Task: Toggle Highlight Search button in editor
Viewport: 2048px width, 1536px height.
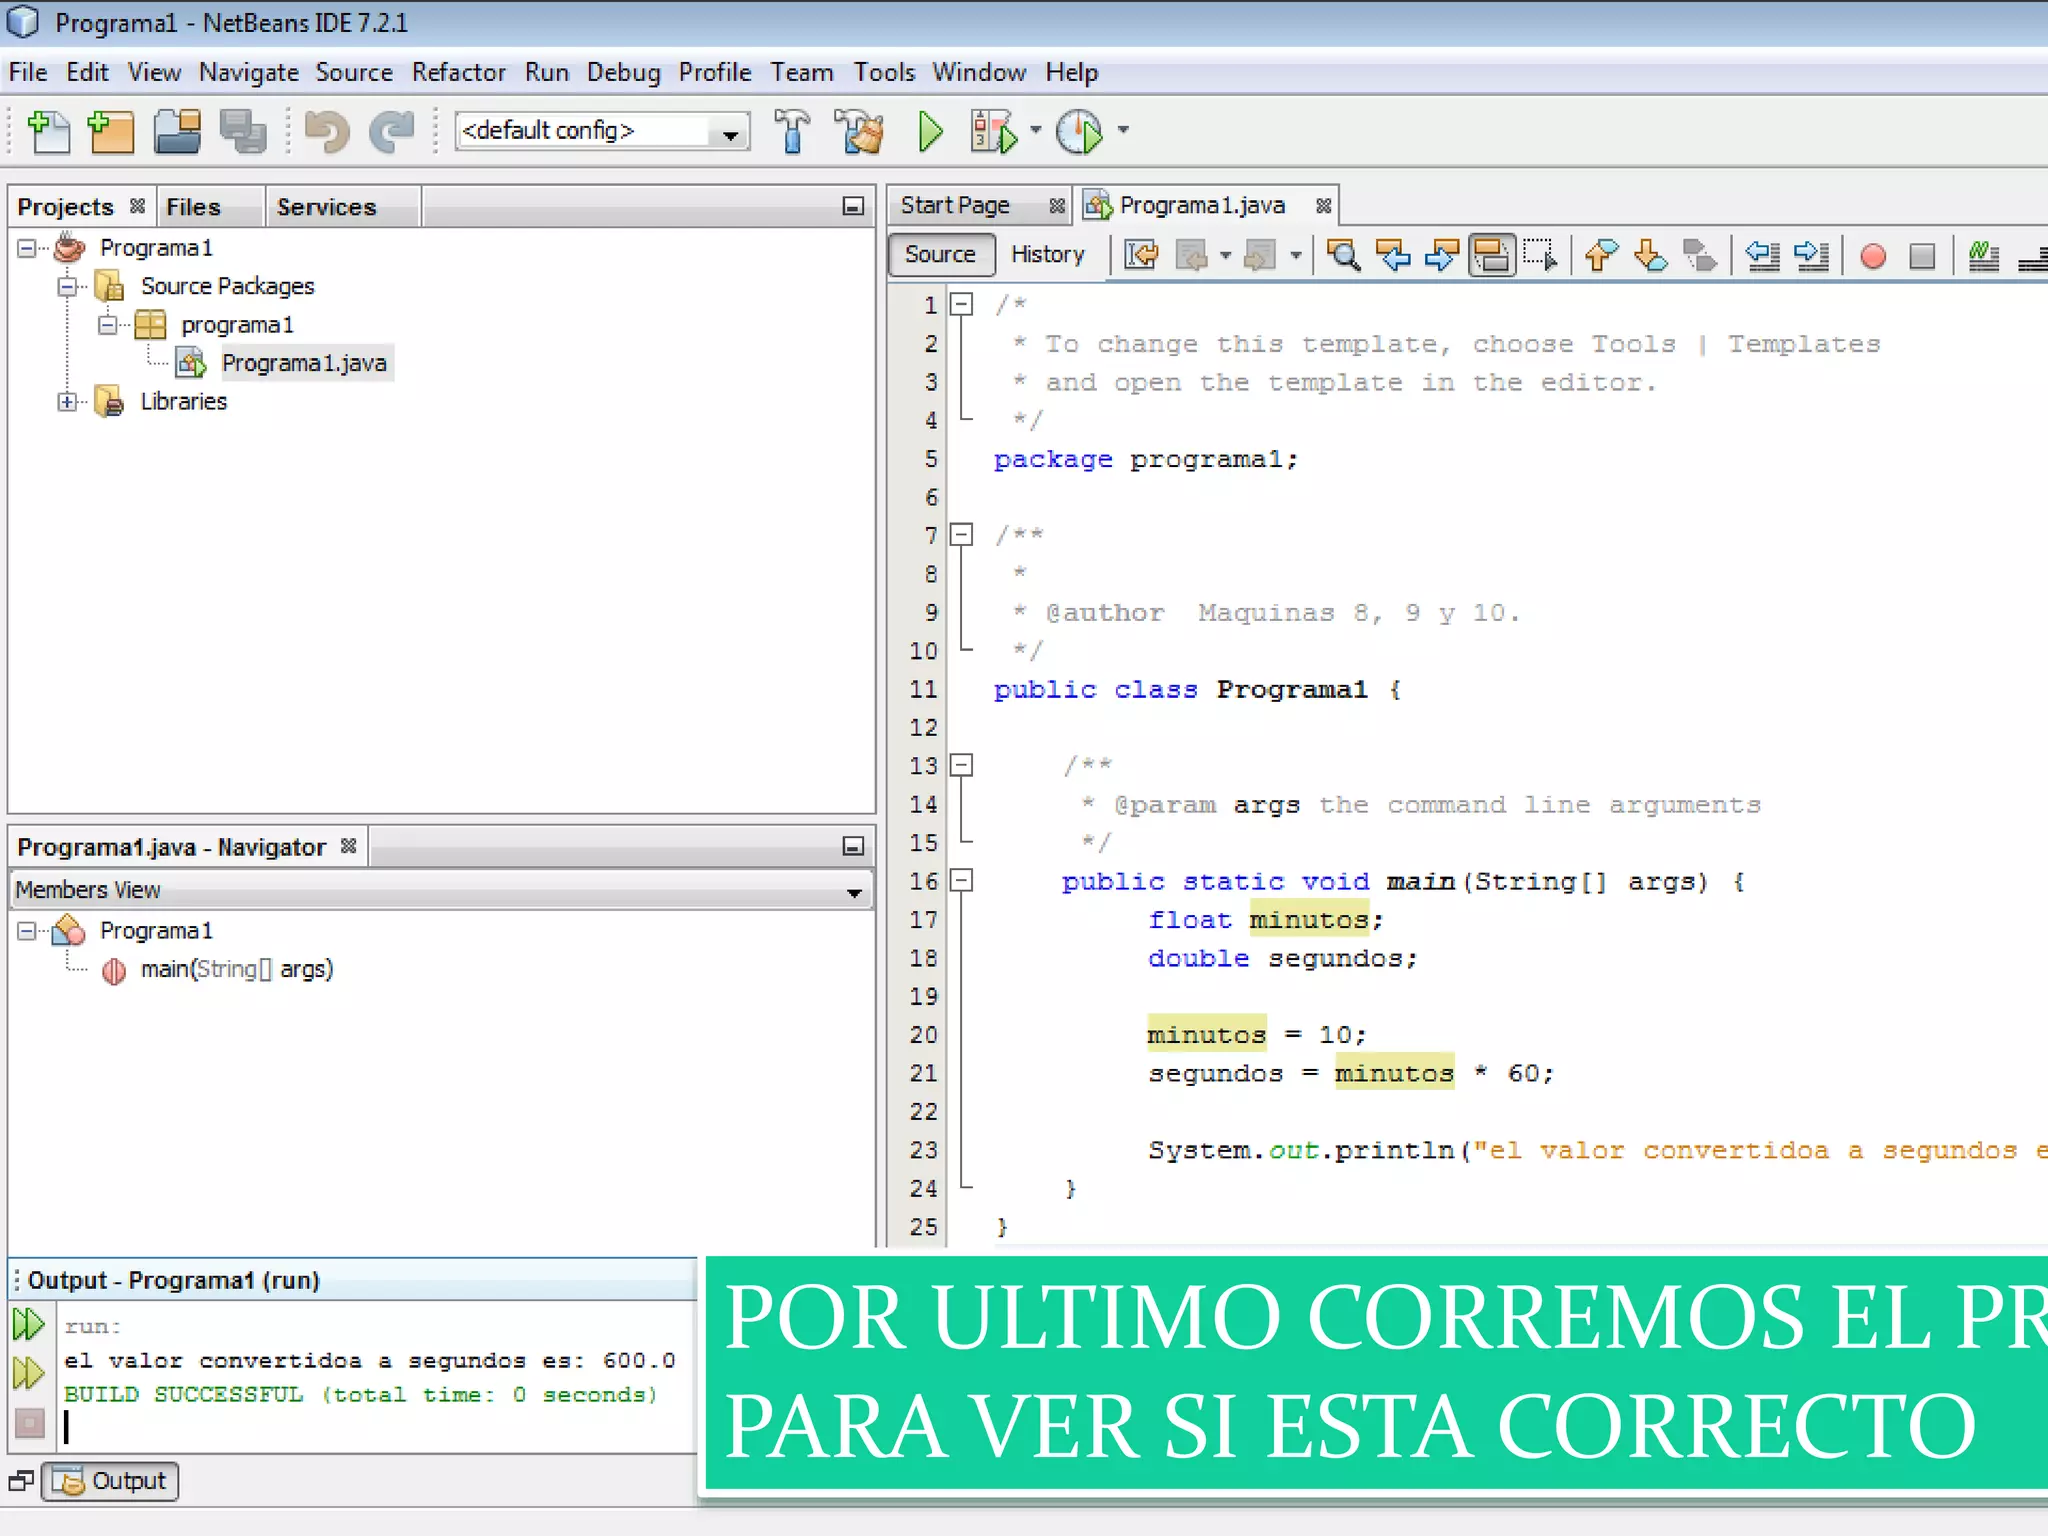Action: point(1491,256)
